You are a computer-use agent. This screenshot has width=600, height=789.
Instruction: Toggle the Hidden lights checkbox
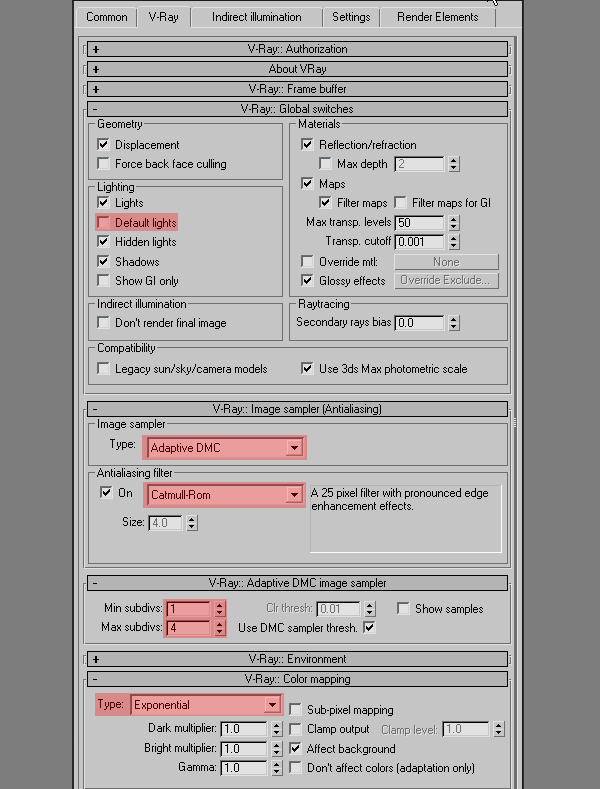104,242
